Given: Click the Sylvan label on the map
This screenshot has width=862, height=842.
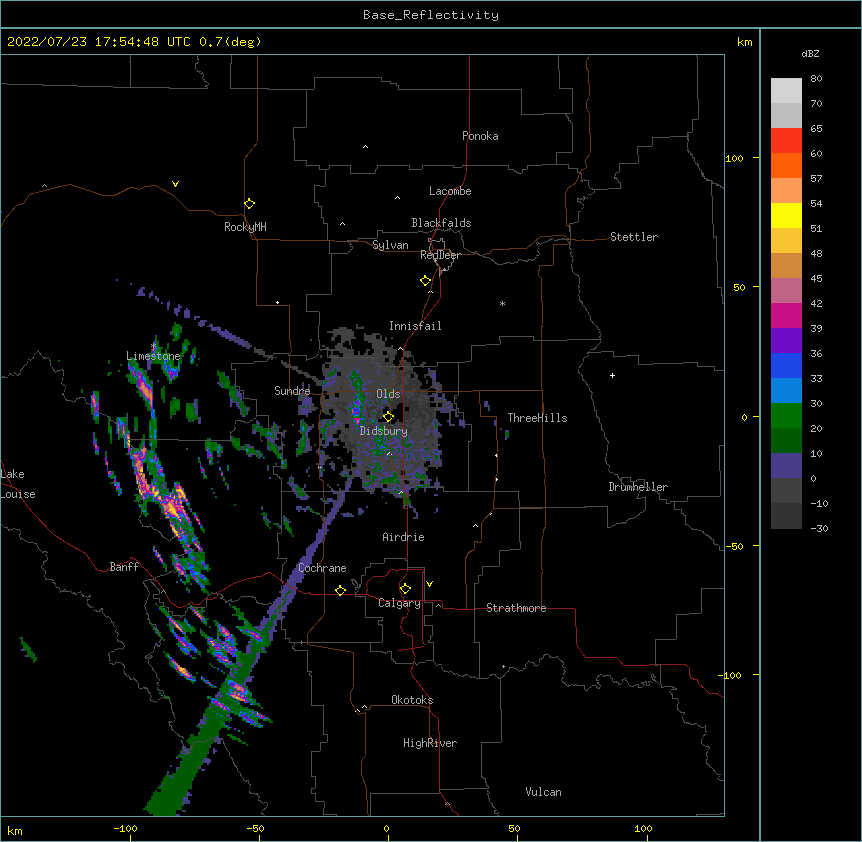Looking at the screenshot, I should (x=390, y=245).
